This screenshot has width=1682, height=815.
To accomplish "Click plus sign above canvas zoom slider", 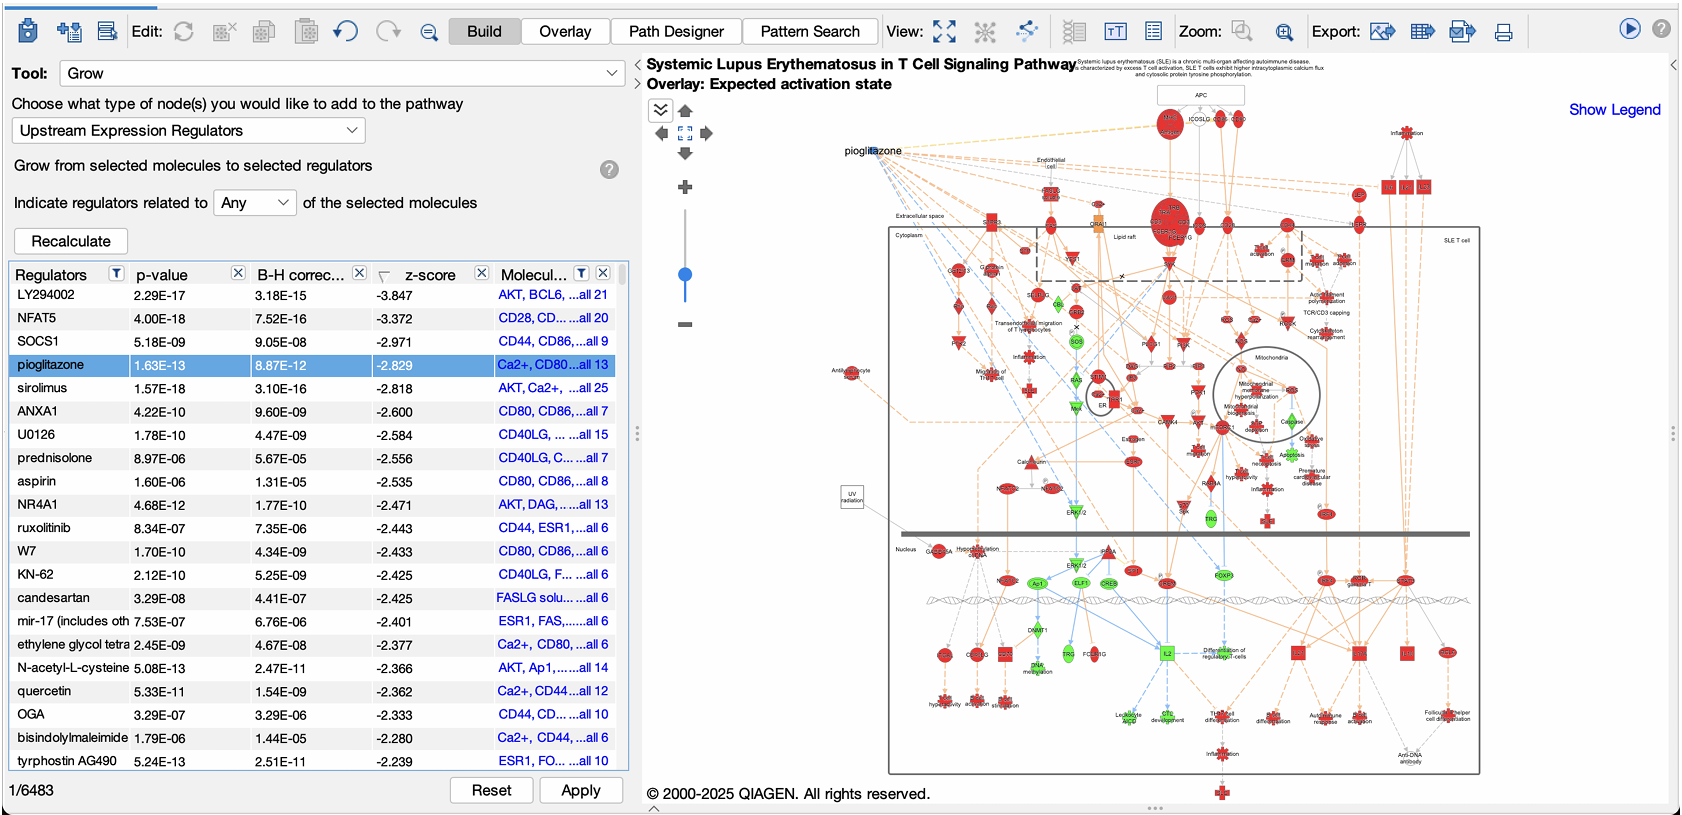I will tap(685, 187).
